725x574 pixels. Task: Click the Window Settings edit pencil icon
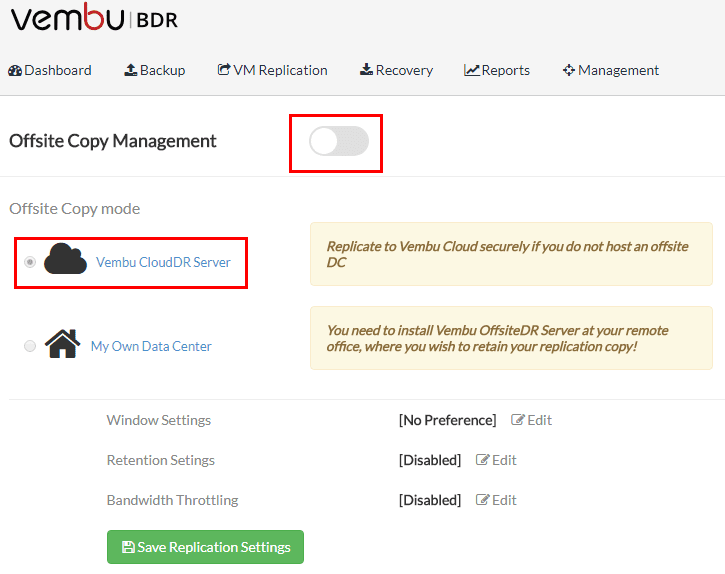pos(517,420)
